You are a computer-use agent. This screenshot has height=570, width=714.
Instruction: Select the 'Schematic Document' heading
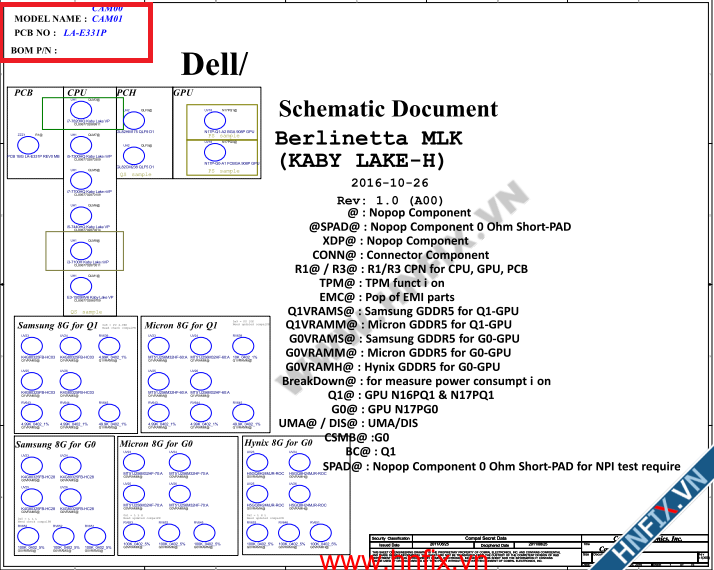coord(388,109)
